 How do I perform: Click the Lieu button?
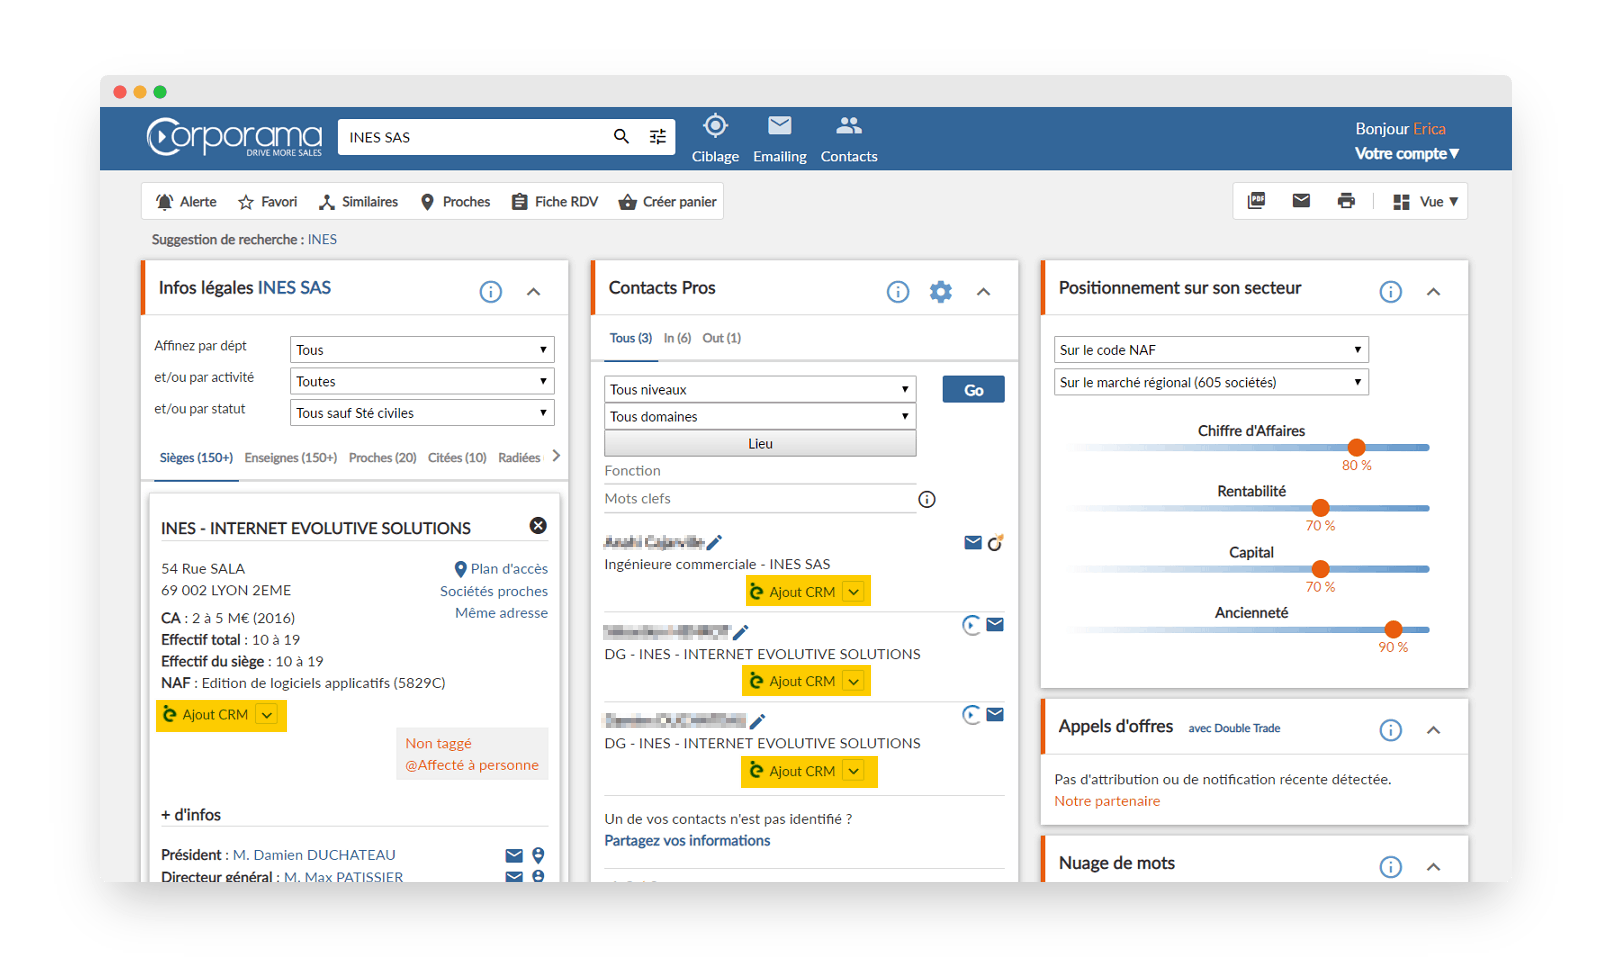tap(760, 443)
